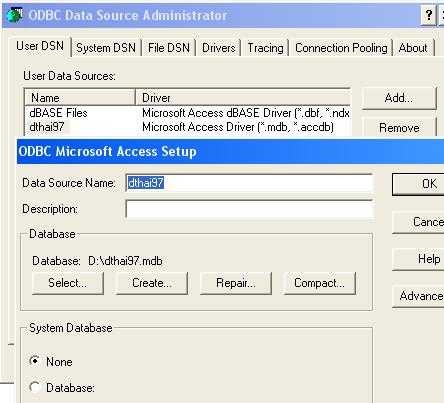The image size is (444, 403).
Task: Click the Data Source Name field
Action: tap(249, 183)
